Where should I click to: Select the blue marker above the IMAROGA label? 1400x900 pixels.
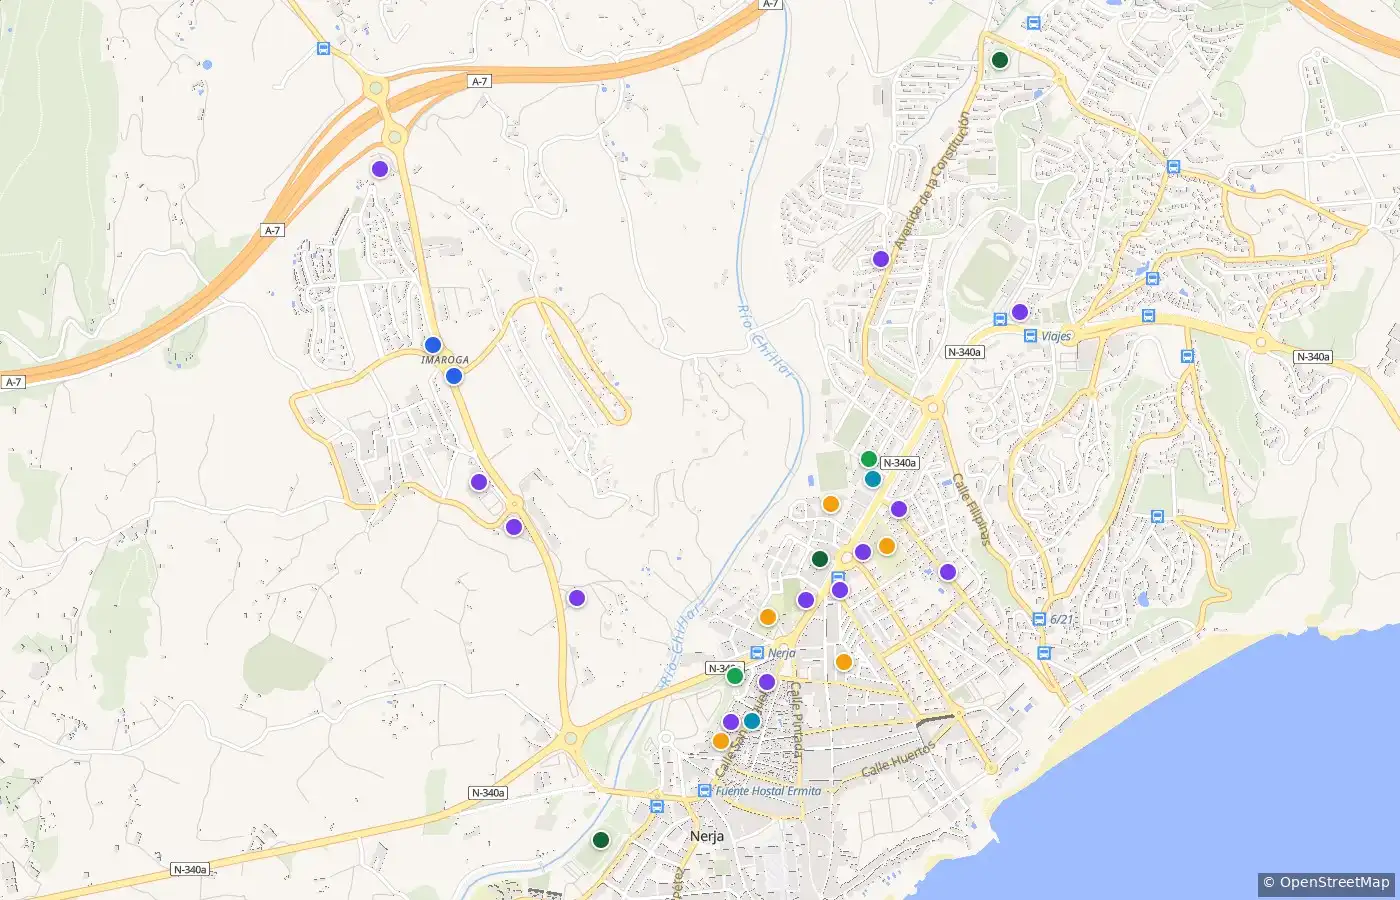point(433,345)
